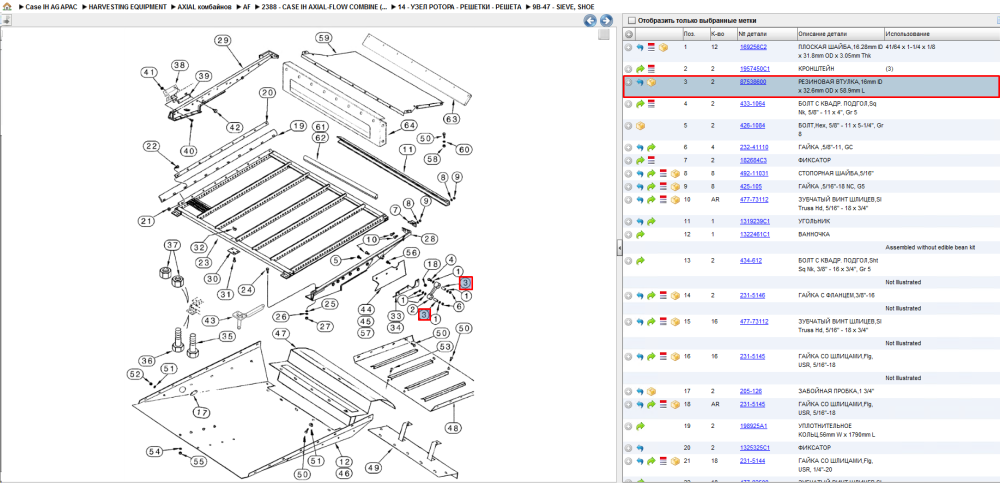Select callout 49 in the diagram
This screenshot has width=1000, height=483.
click(x=374, y=468)
